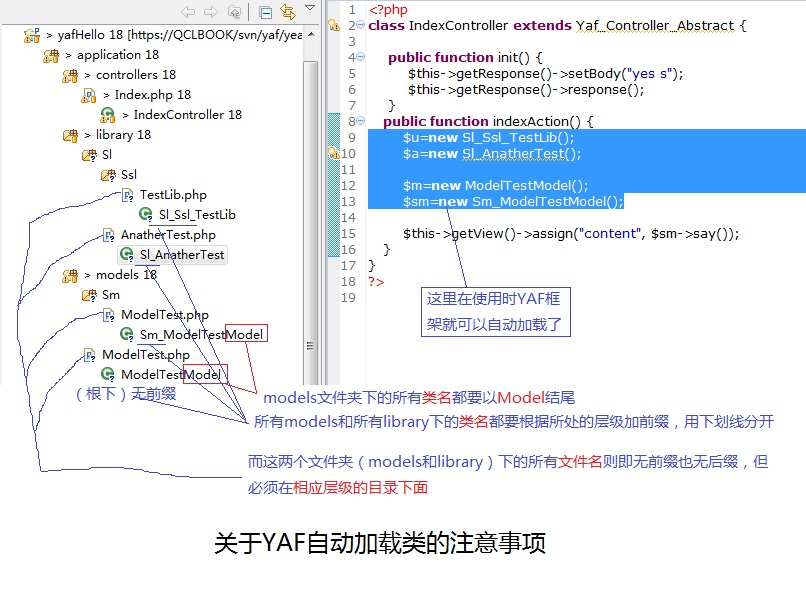806x602 pixels.
Task: Click the Back navigation arrow in explorer toolbar
Action: 188,11
